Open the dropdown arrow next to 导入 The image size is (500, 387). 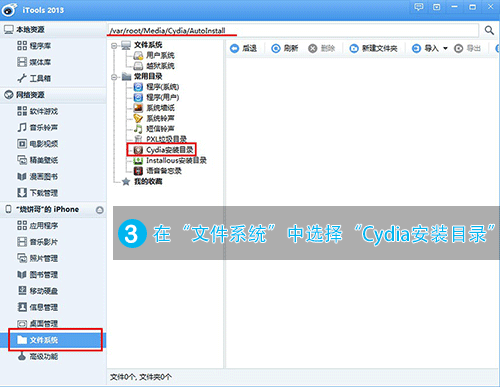coord(445,49)
